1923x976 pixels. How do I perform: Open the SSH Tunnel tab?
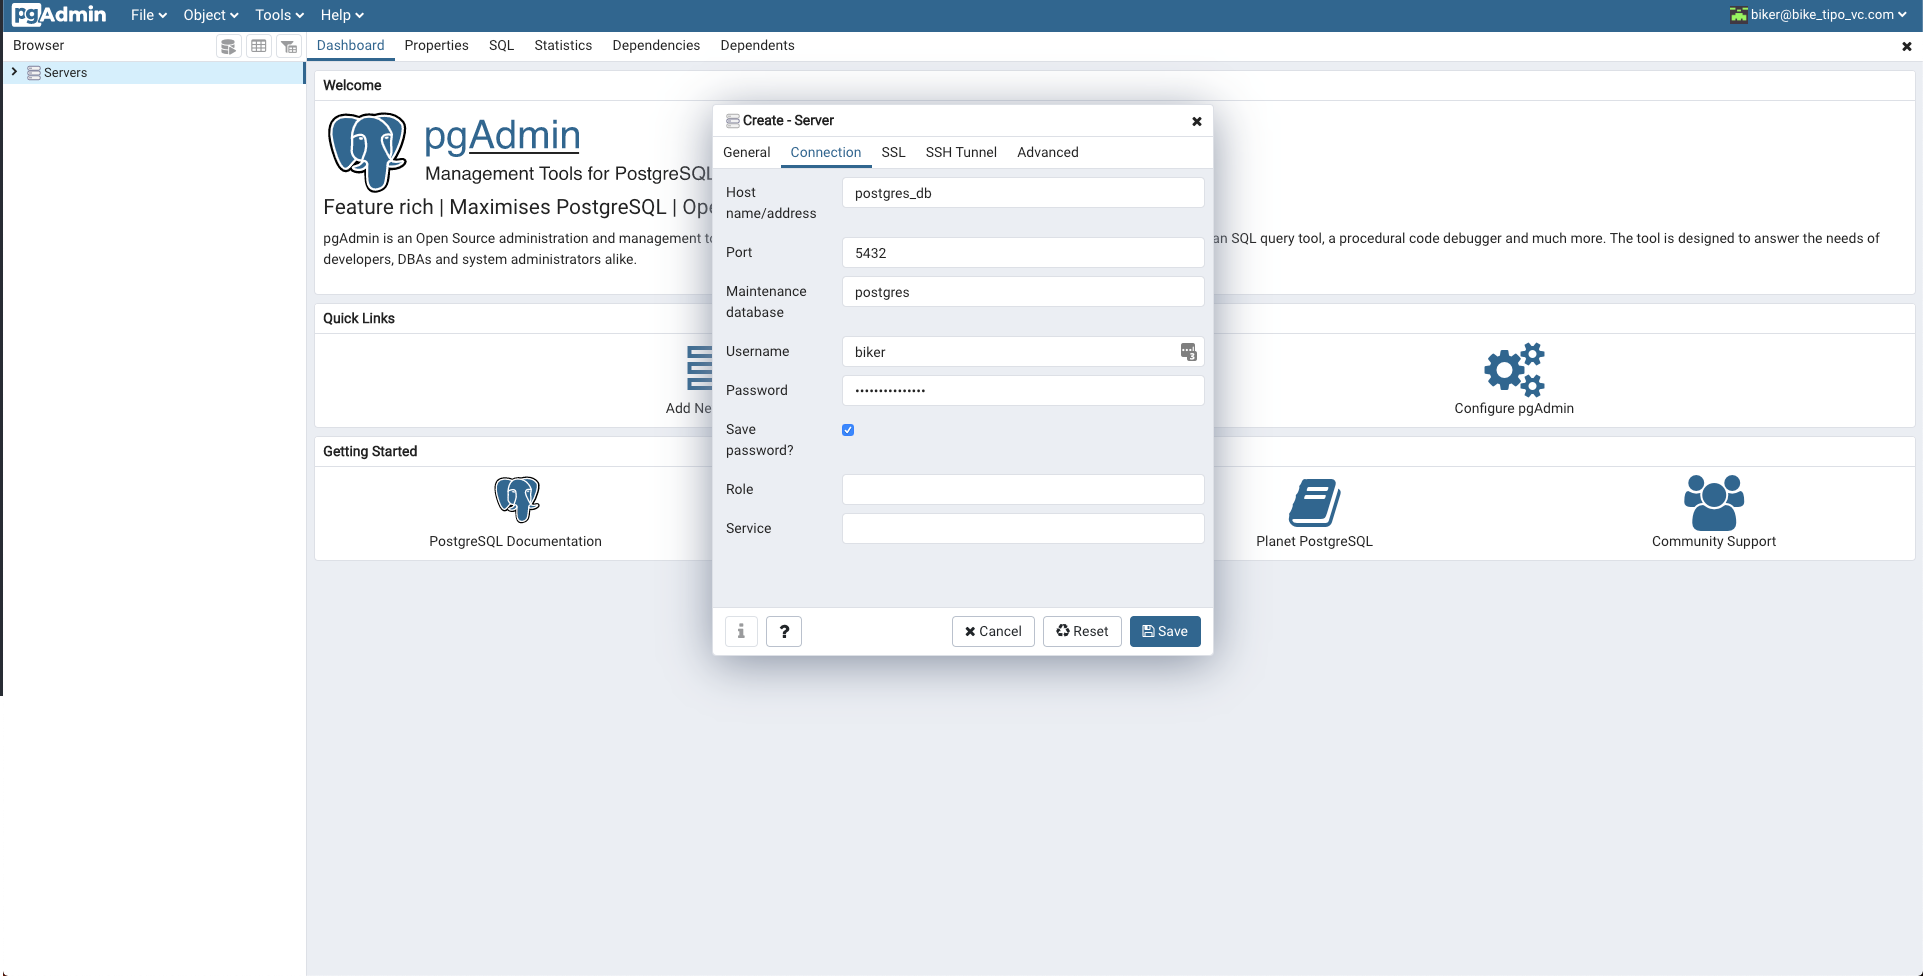(961, 152)
